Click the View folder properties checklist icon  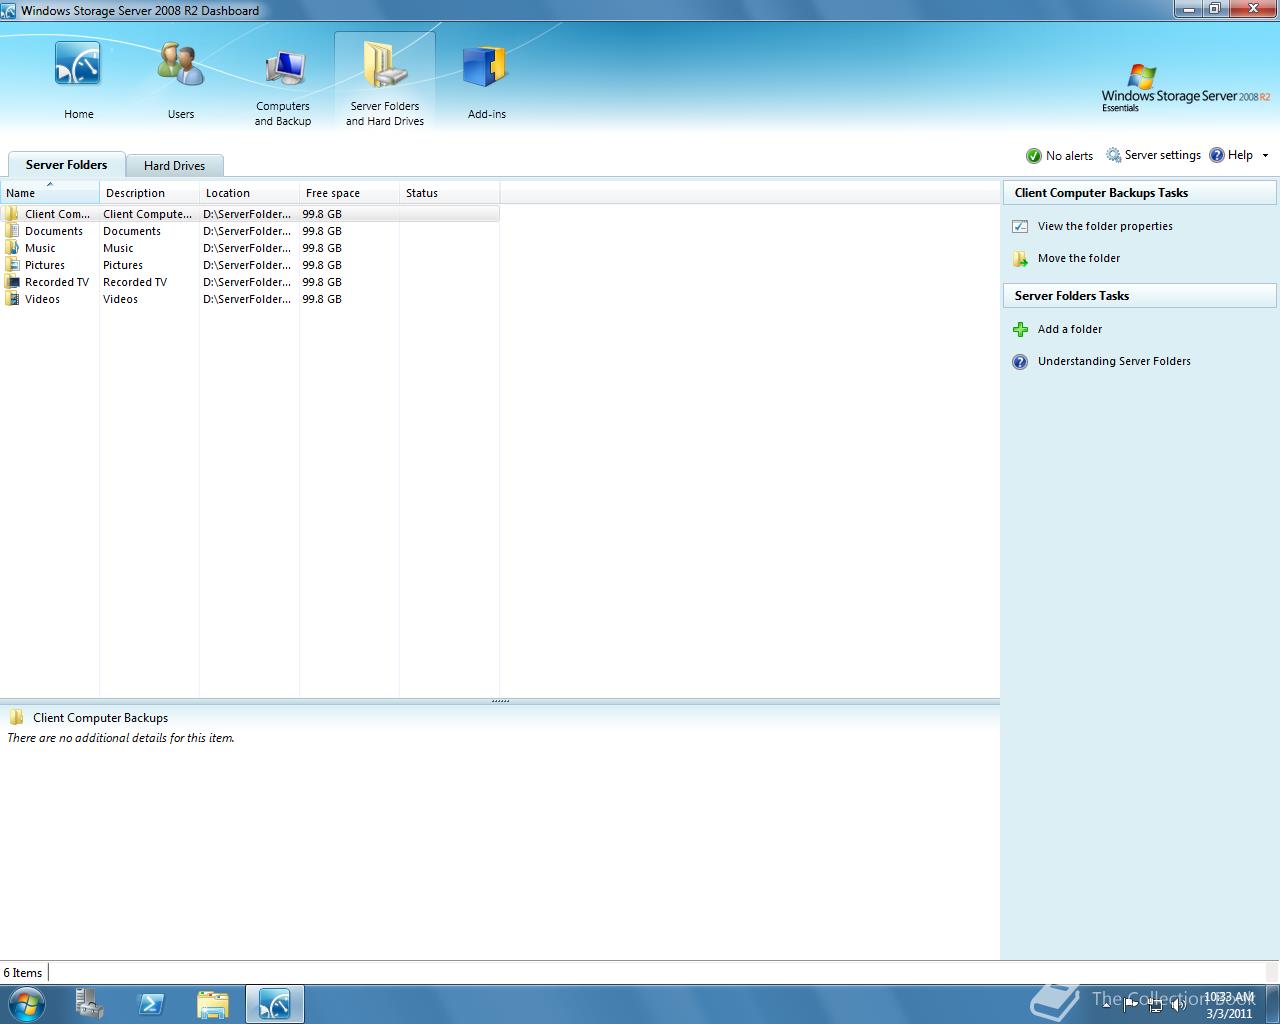[1020, 226]
